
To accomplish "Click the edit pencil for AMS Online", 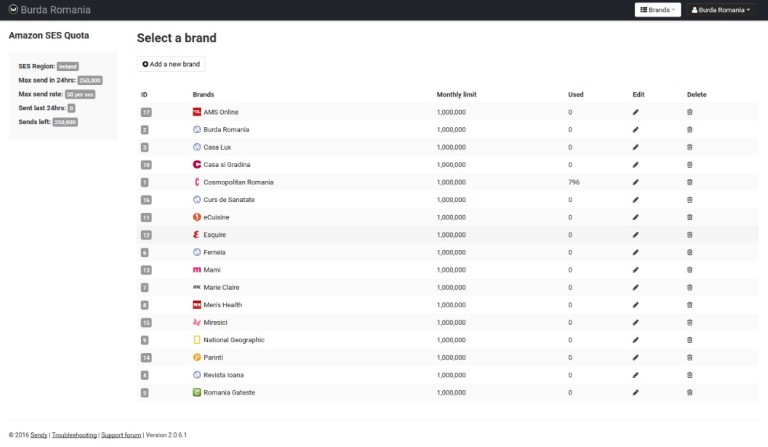I will click(635, 112).
